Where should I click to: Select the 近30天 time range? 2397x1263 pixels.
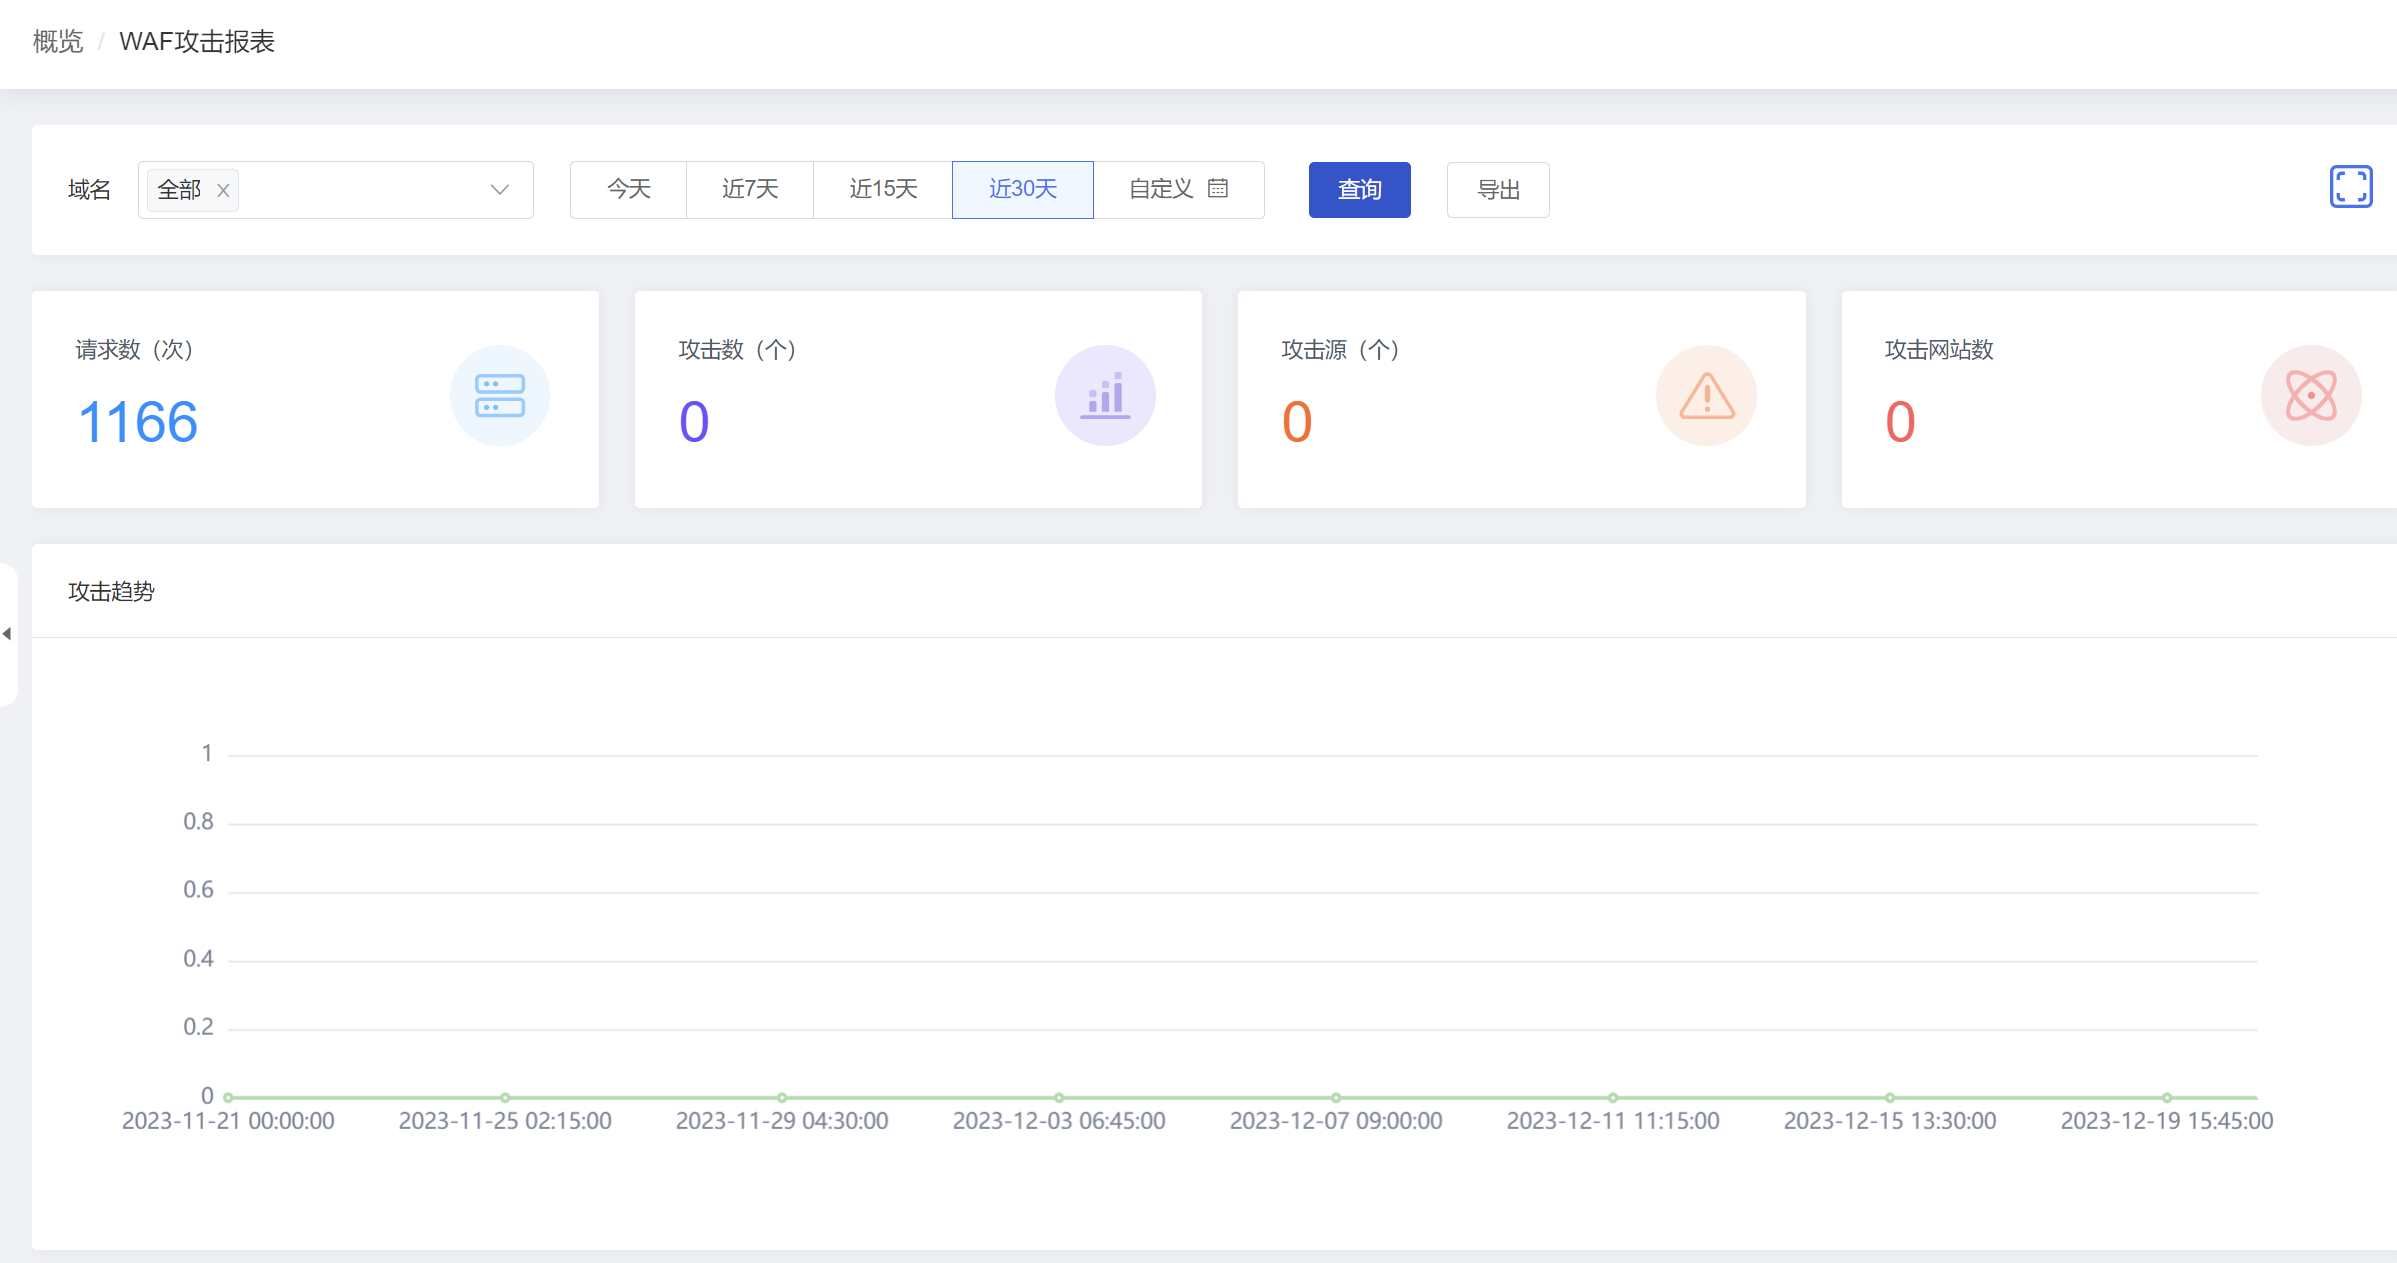1022,189
